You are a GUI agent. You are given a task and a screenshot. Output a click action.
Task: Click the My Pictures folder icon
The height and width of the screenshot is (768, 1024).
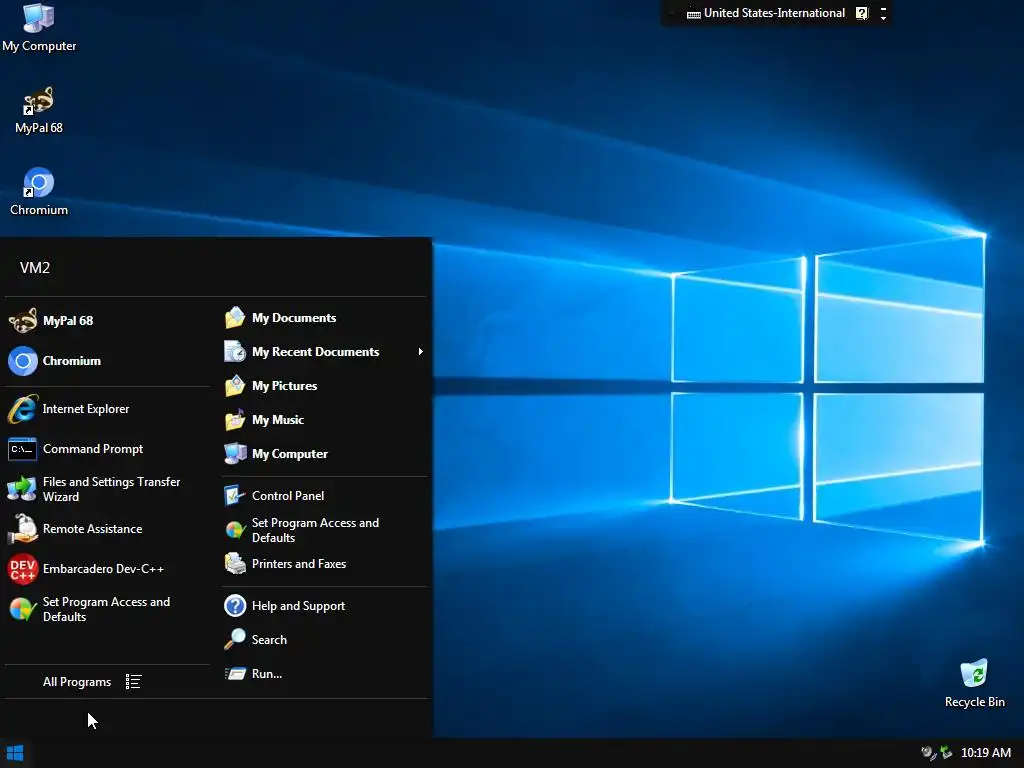pos(234,386)
